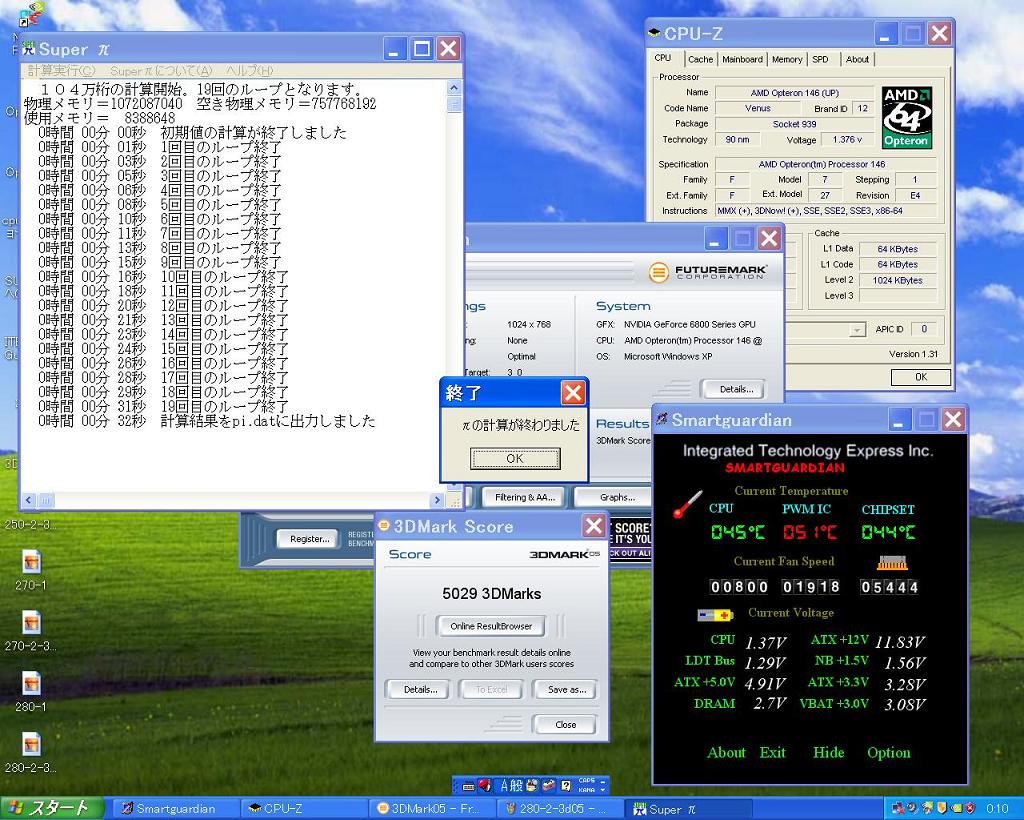Click colorful shortcut icon at desktop top-left
The image size is (1024, 820).
30,14
